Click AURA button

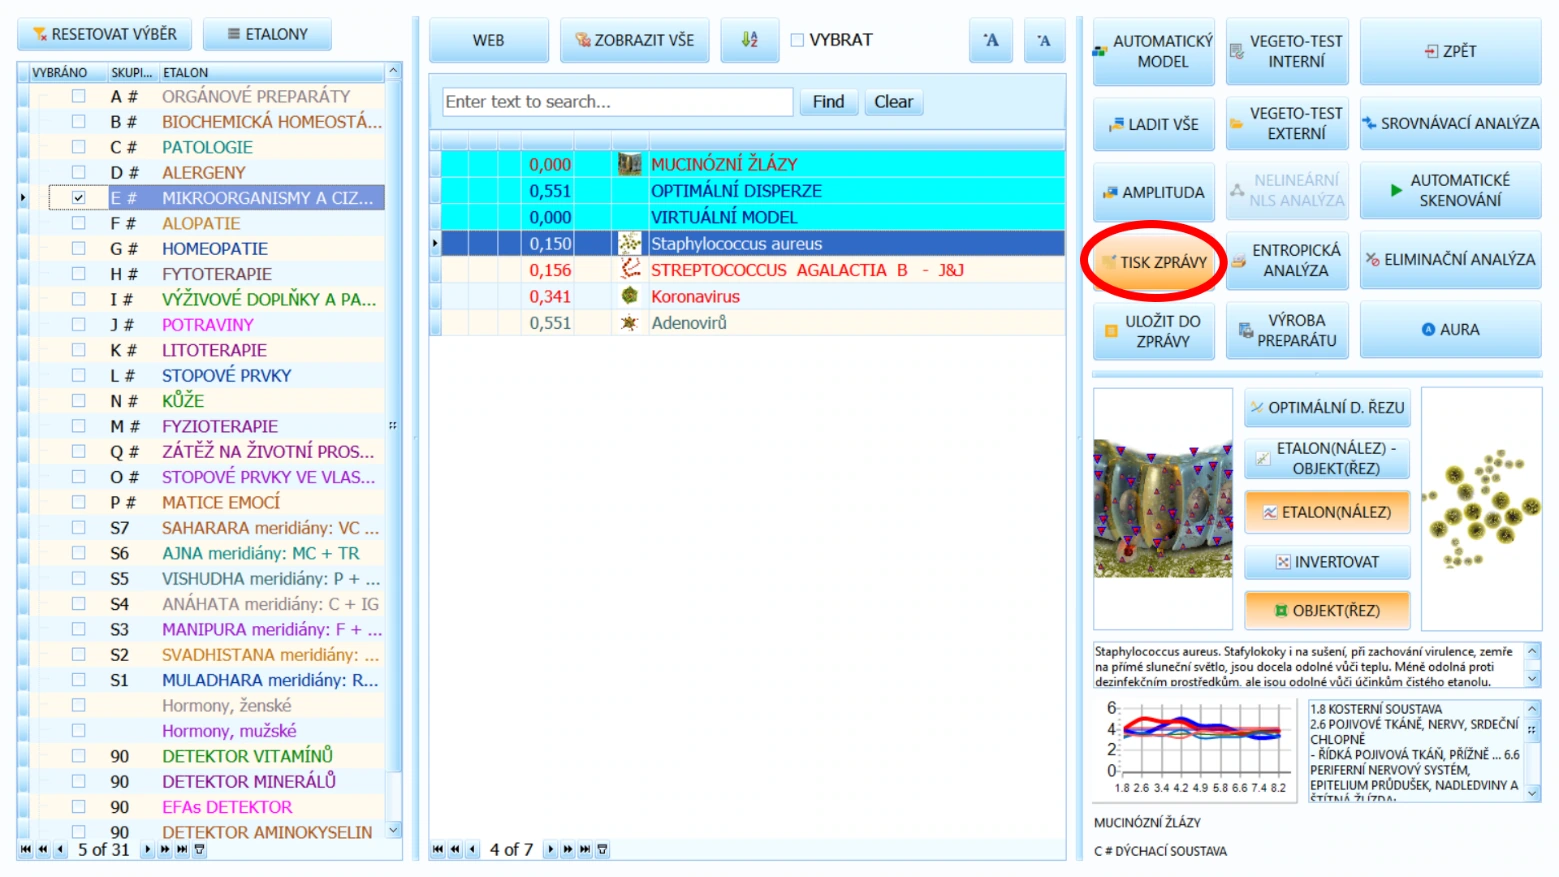click(x=1450, y=330)
